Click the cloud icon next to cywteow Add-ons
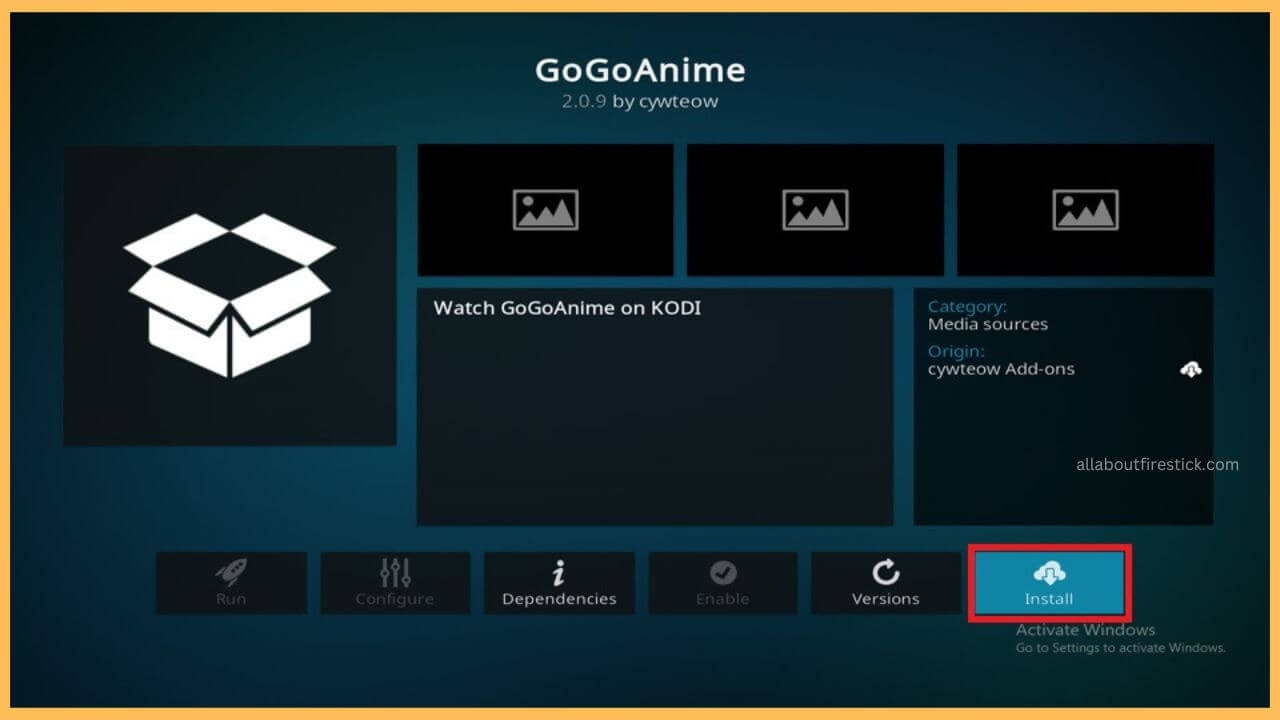 click(1189, 368)
